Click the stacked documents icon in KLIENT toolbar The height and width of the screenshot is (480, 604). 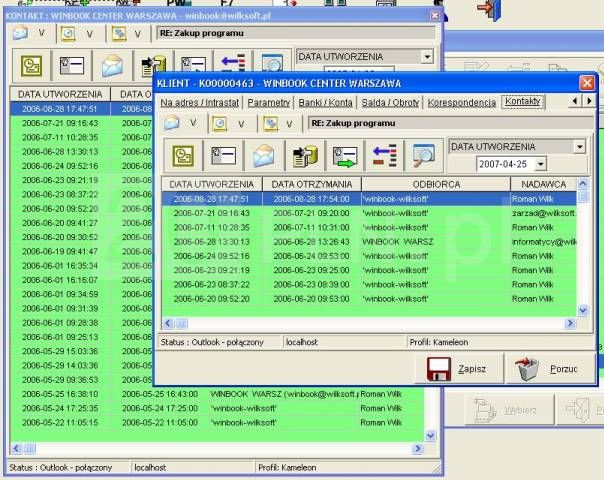(304, 155)
